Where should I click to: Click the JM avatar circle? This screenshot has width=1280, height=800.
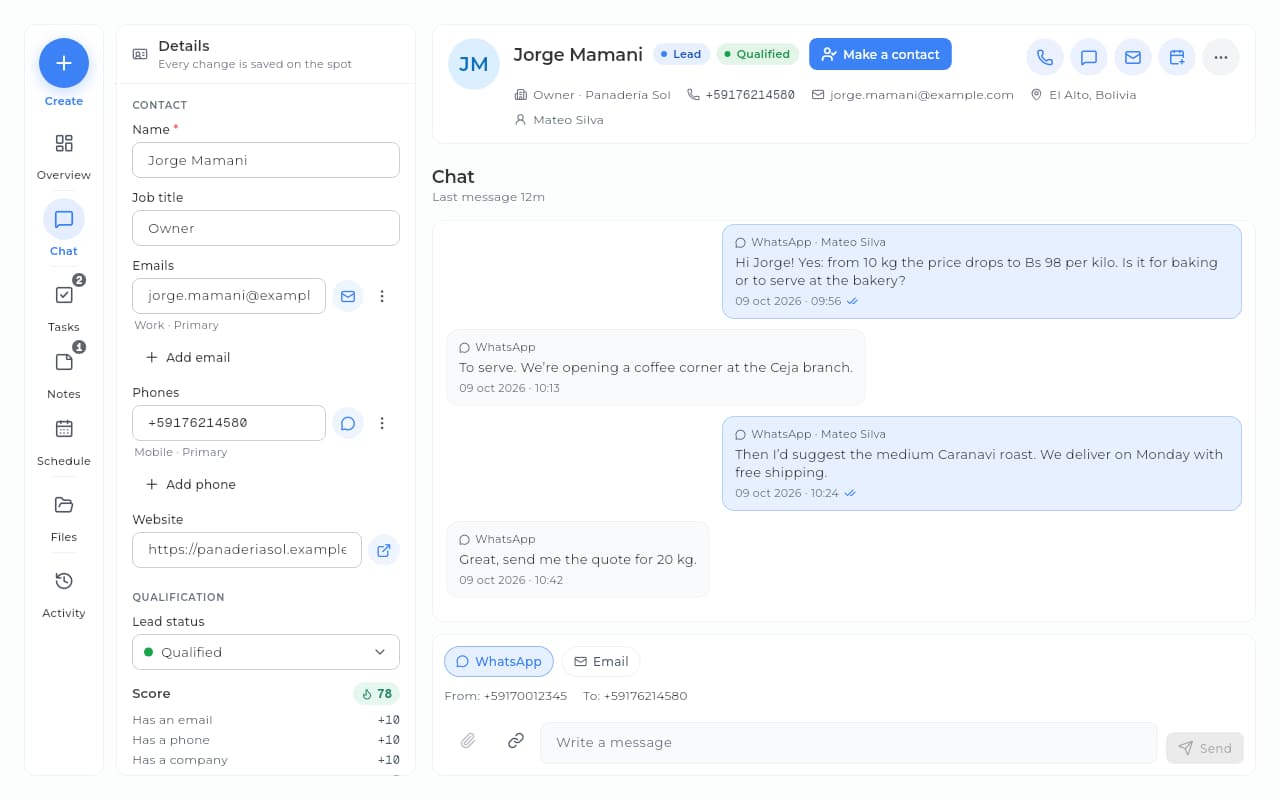pos(474,64)
